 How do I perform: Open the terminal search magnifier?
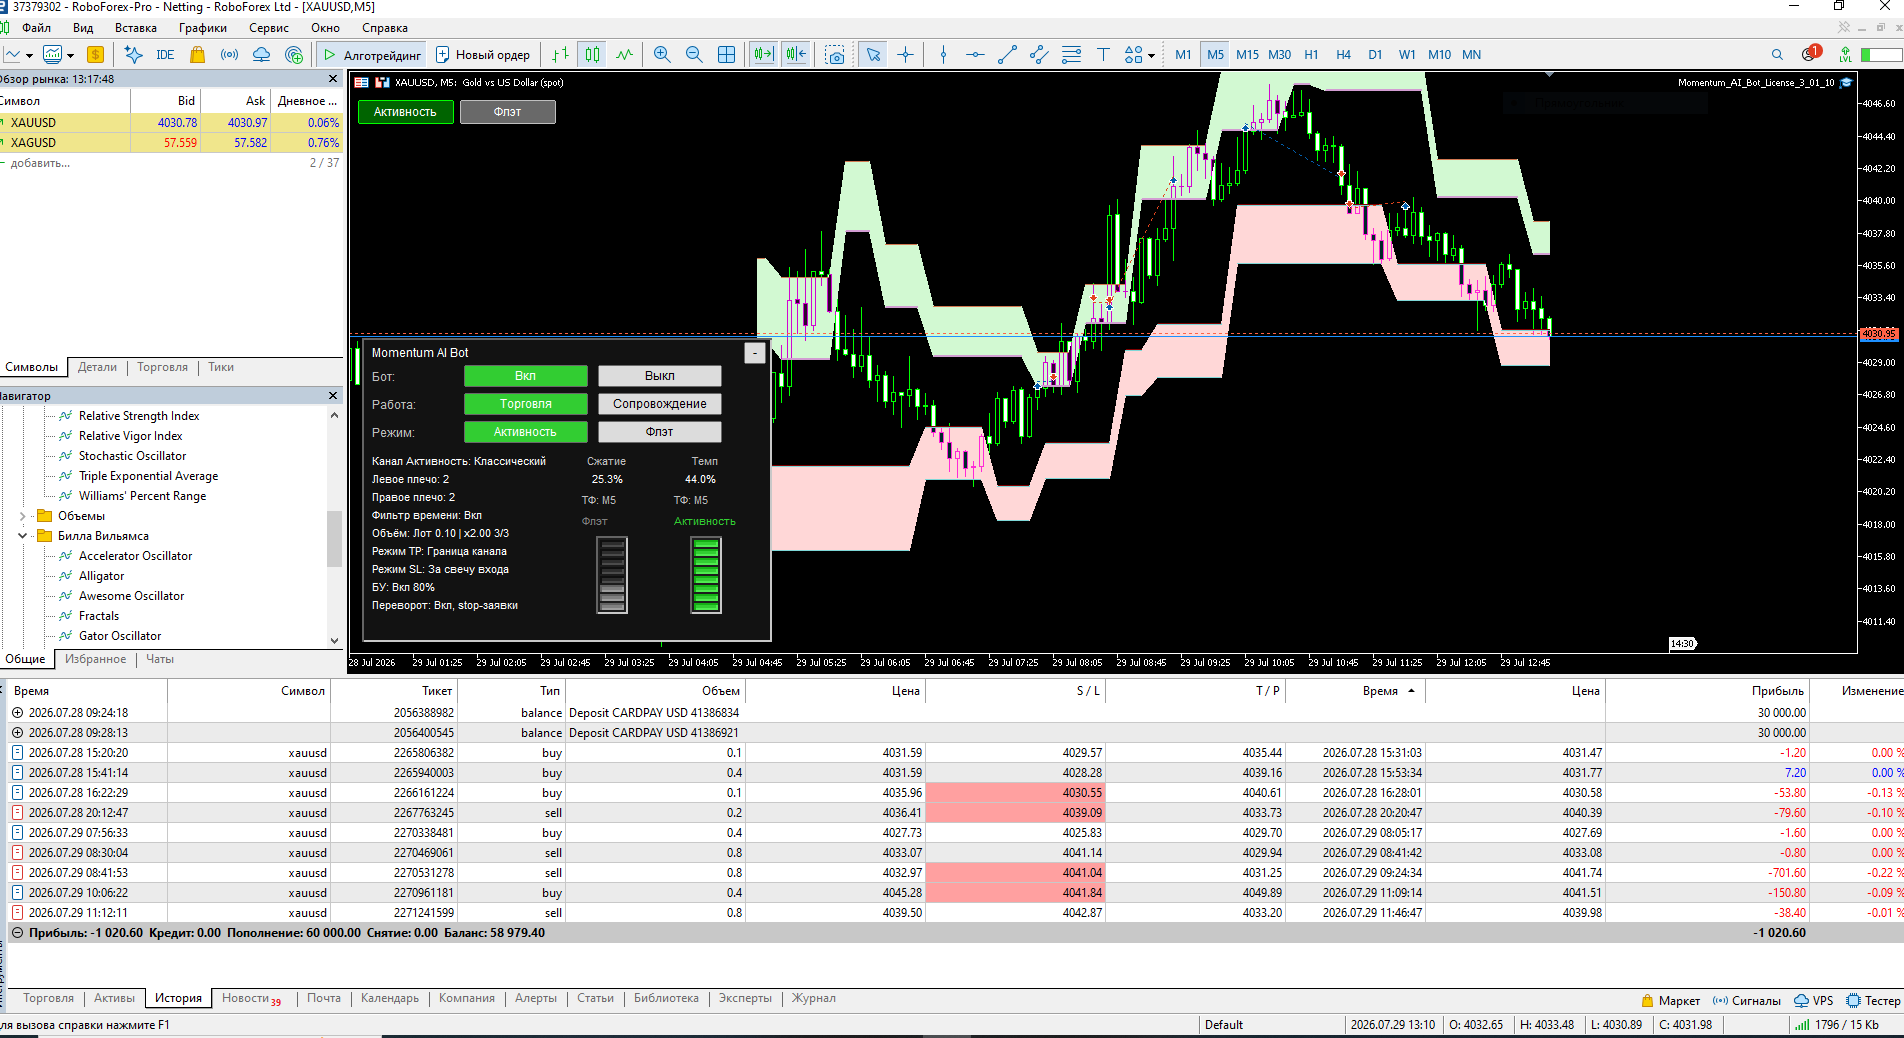pos(1777,55)
